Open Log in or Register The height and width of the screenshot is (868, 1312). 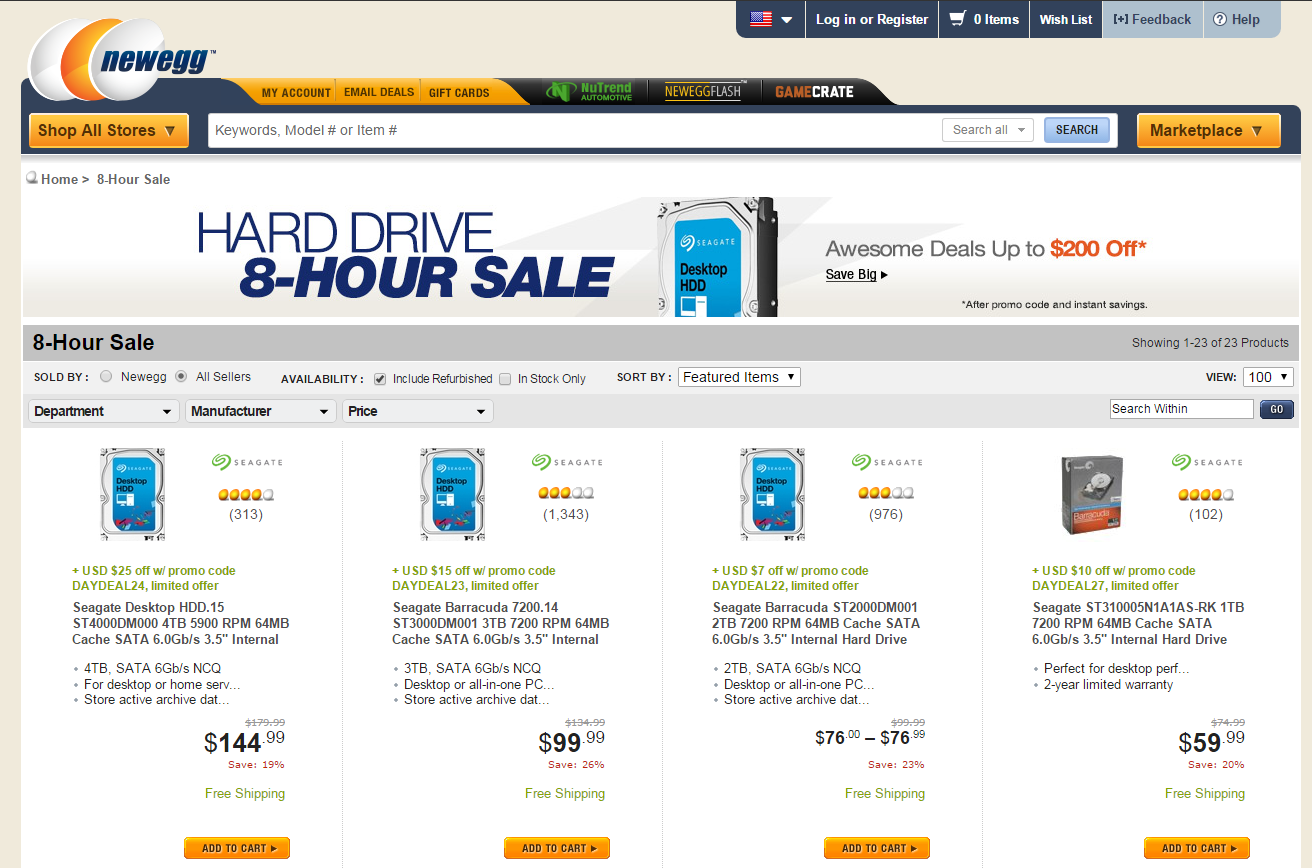click(872, 19)
